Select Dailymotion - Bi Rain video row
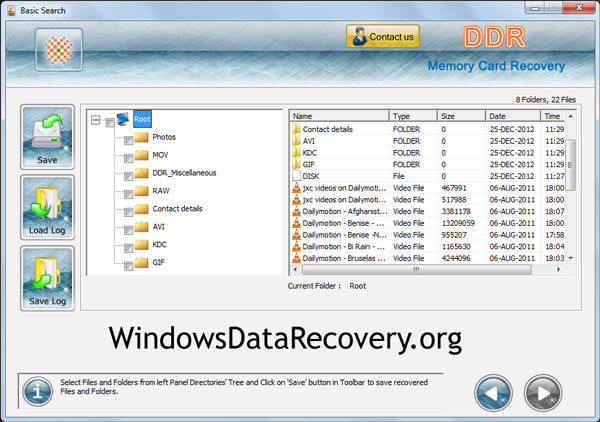Viewport: 600px width, 422px height. [428, 246]
